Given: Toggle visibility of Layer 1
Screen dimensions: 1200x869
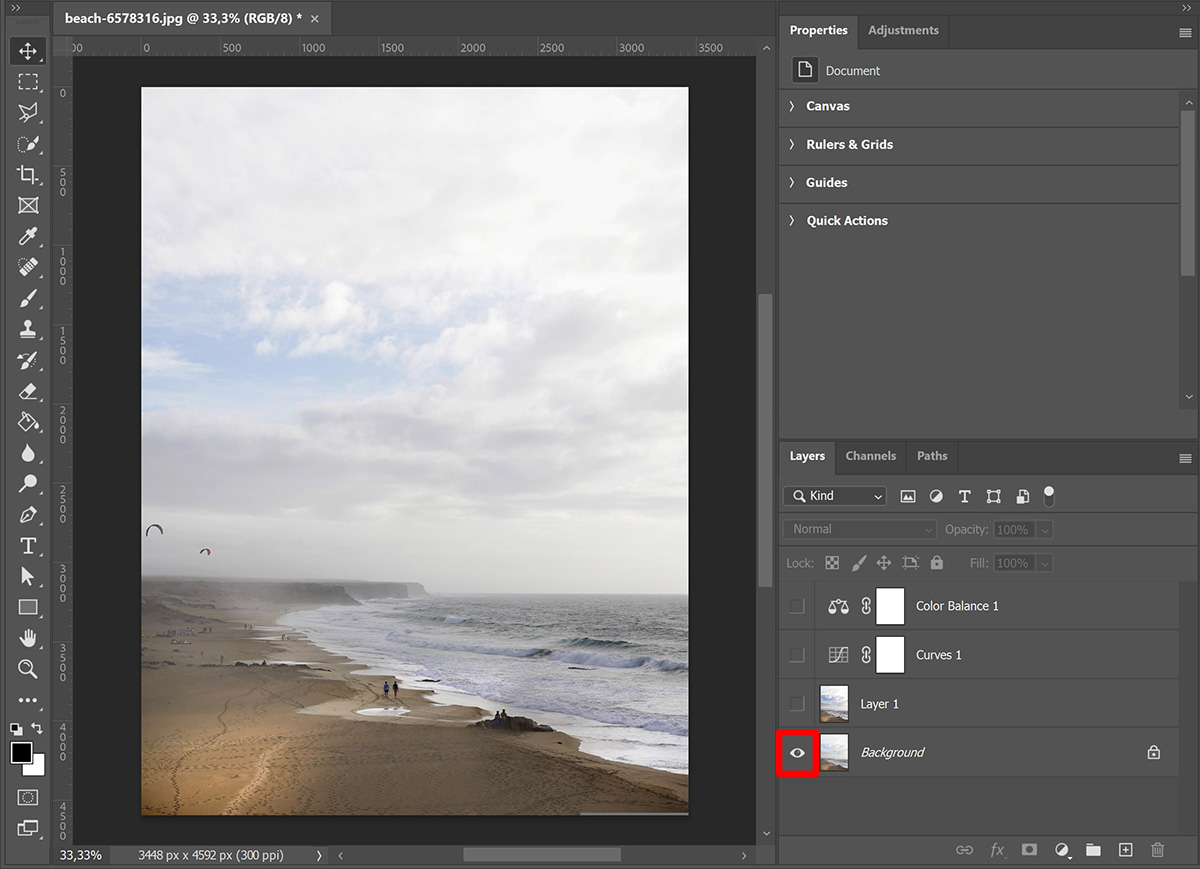Looking at the screenshot, I should point(796,704).
